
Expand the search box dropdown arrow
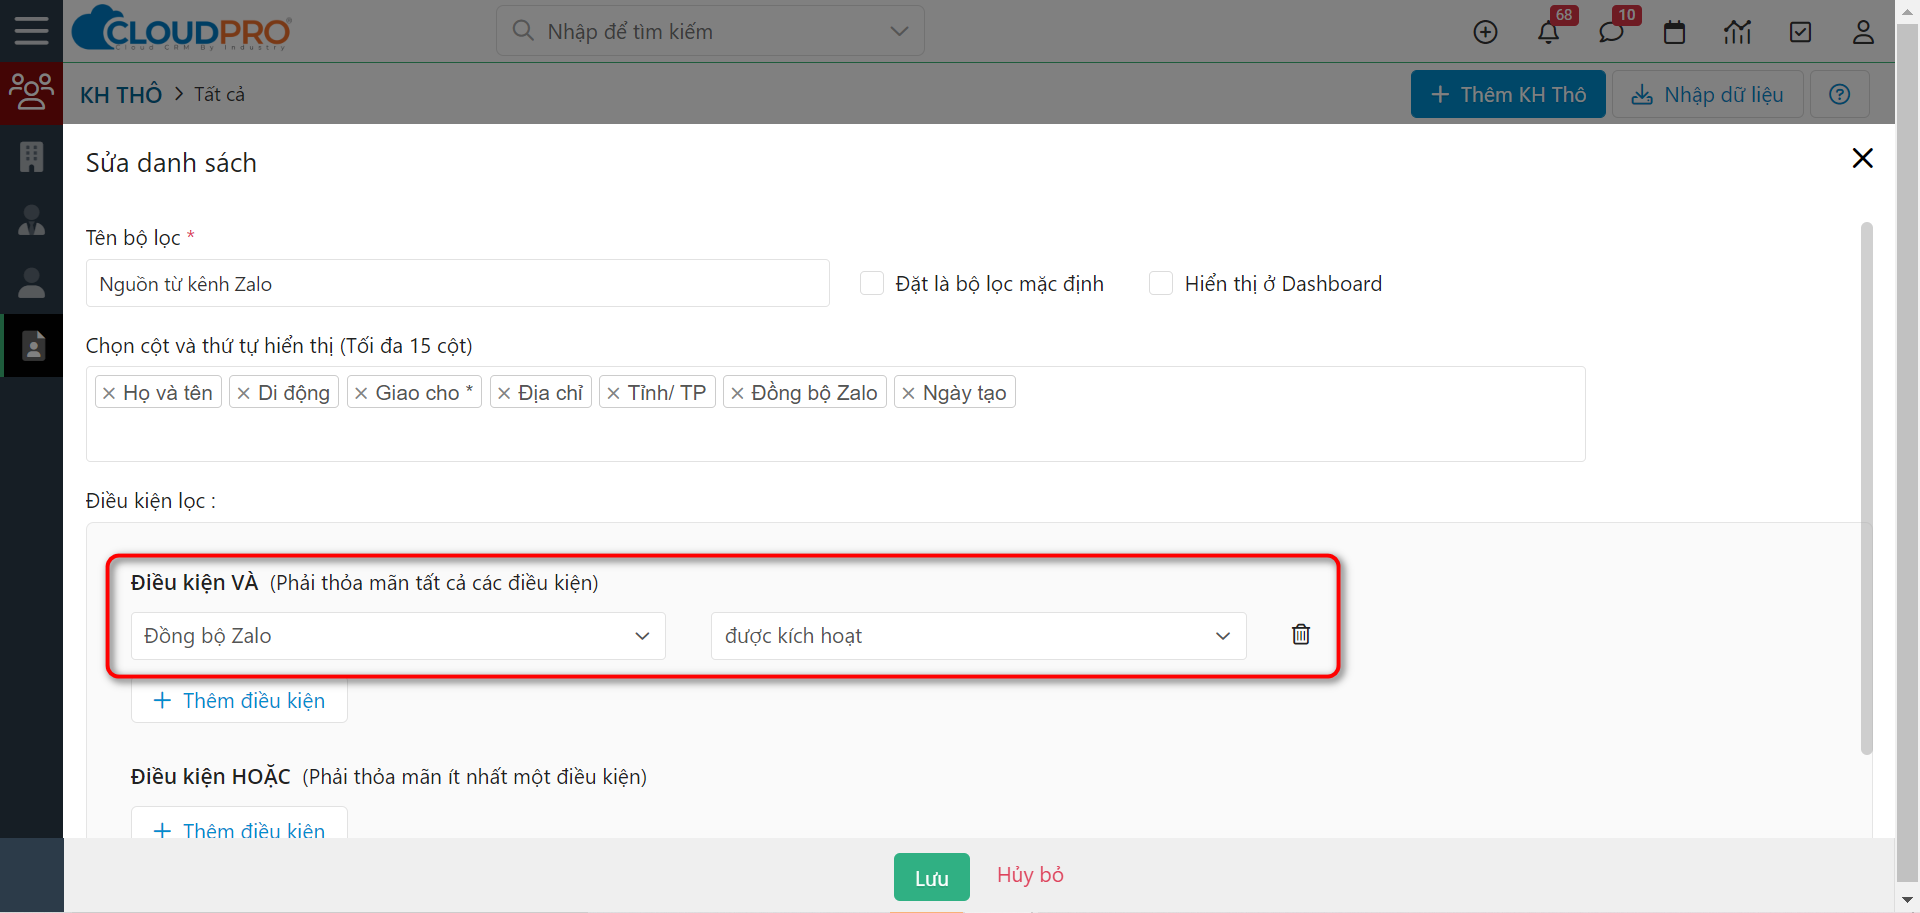(899, 31)
